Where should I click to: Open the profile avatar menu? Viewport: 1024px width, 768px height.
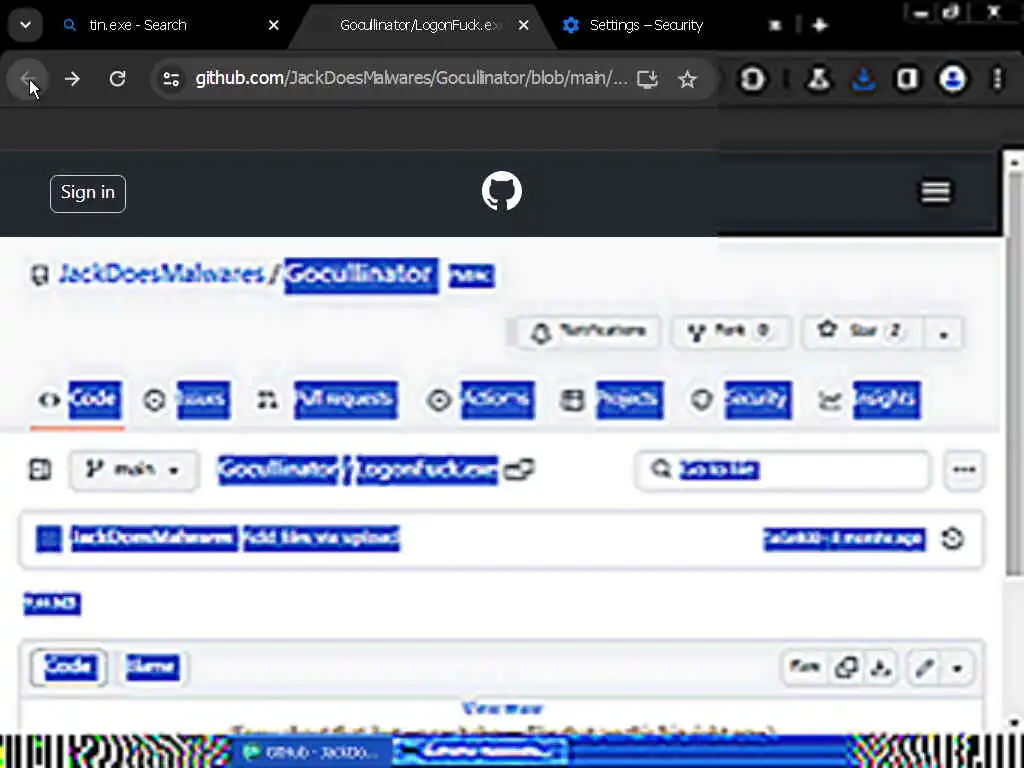(x=952, y=79)
